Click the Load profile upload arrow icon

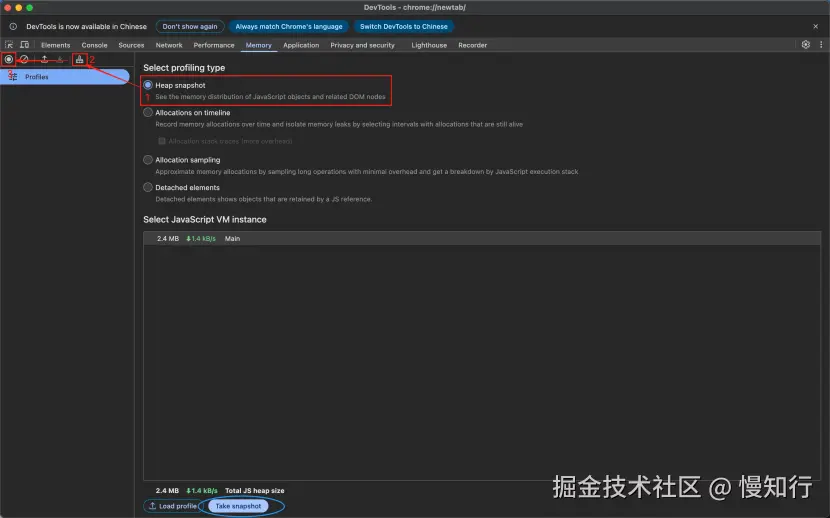tap(44, 59)
